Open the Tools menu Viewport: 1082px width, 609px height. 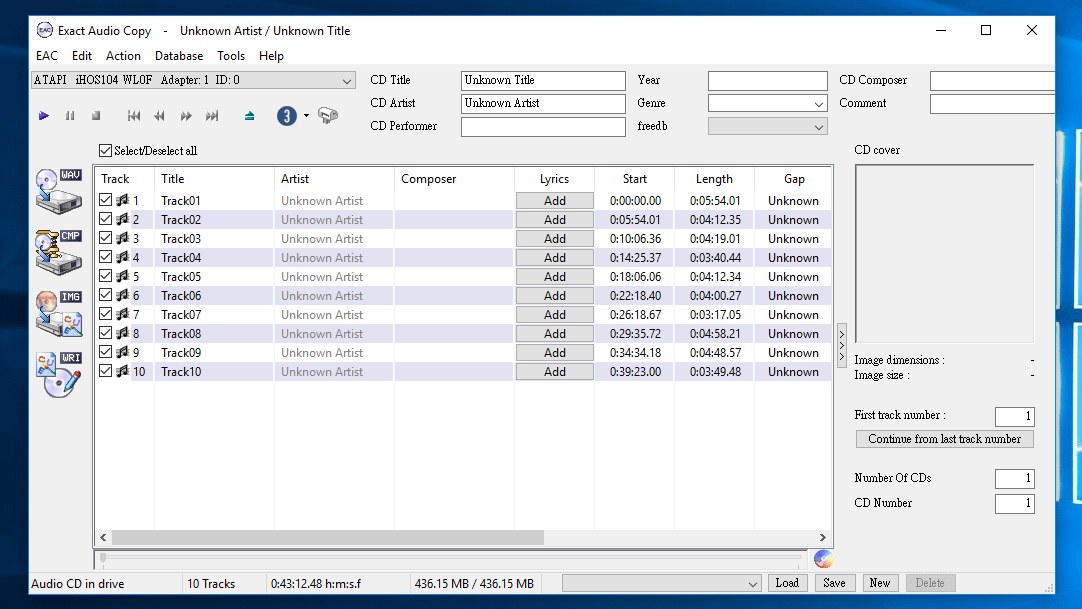click(x=230, y=56)
